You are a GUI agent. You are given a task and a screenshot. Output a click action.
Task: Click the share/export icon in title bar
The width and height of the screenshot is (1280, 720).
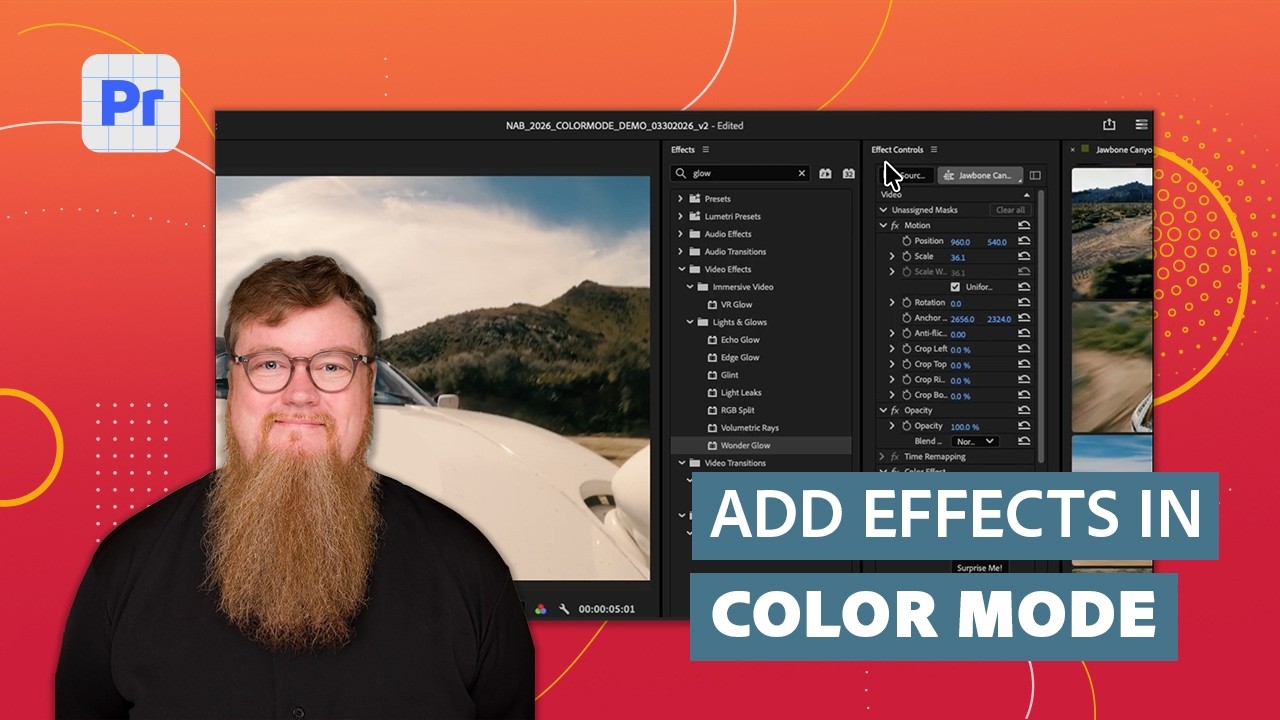(1109, 125)
